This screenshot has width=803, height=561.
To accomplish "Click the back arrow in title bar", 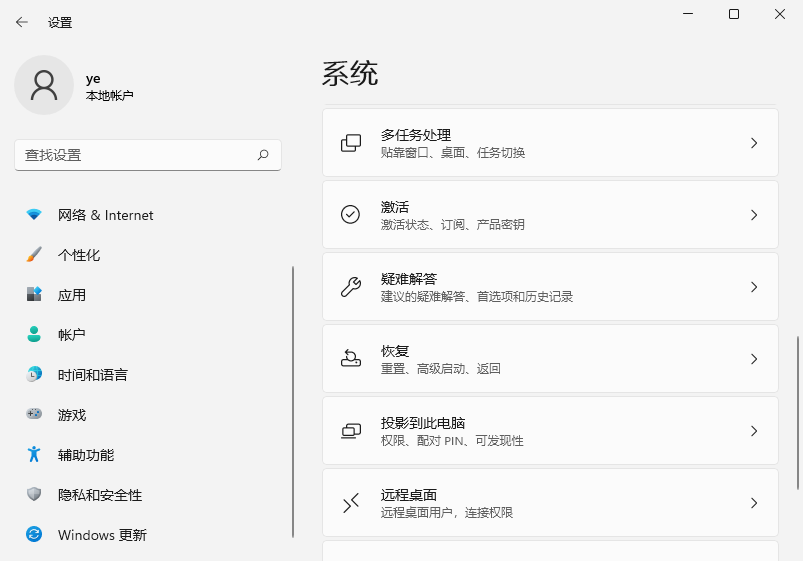I will tap(22, 22).
